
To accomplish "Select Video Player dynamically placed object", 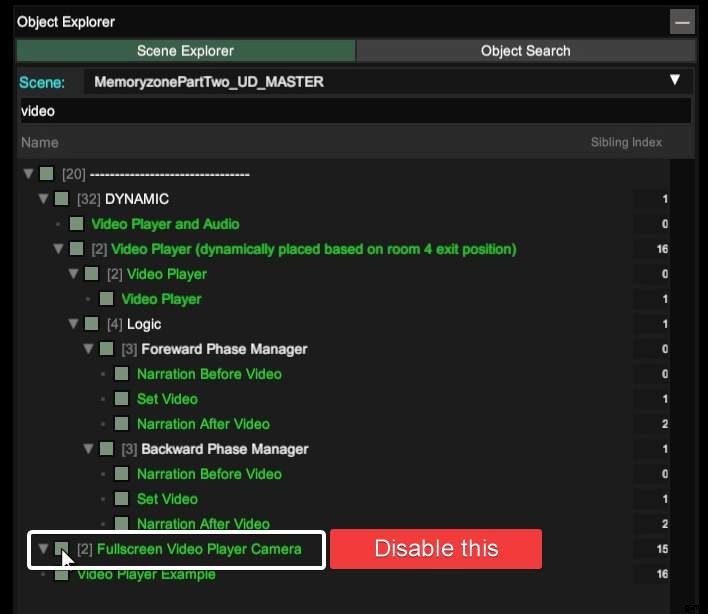I will tap(313, 249).
